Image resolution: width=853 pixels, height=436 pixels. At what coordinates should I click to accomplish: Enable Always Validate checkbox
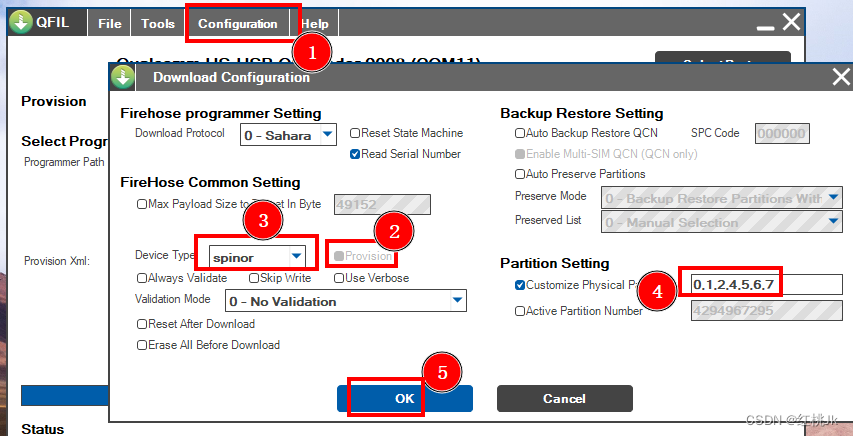pyautogui.click(x=142, y=278)
